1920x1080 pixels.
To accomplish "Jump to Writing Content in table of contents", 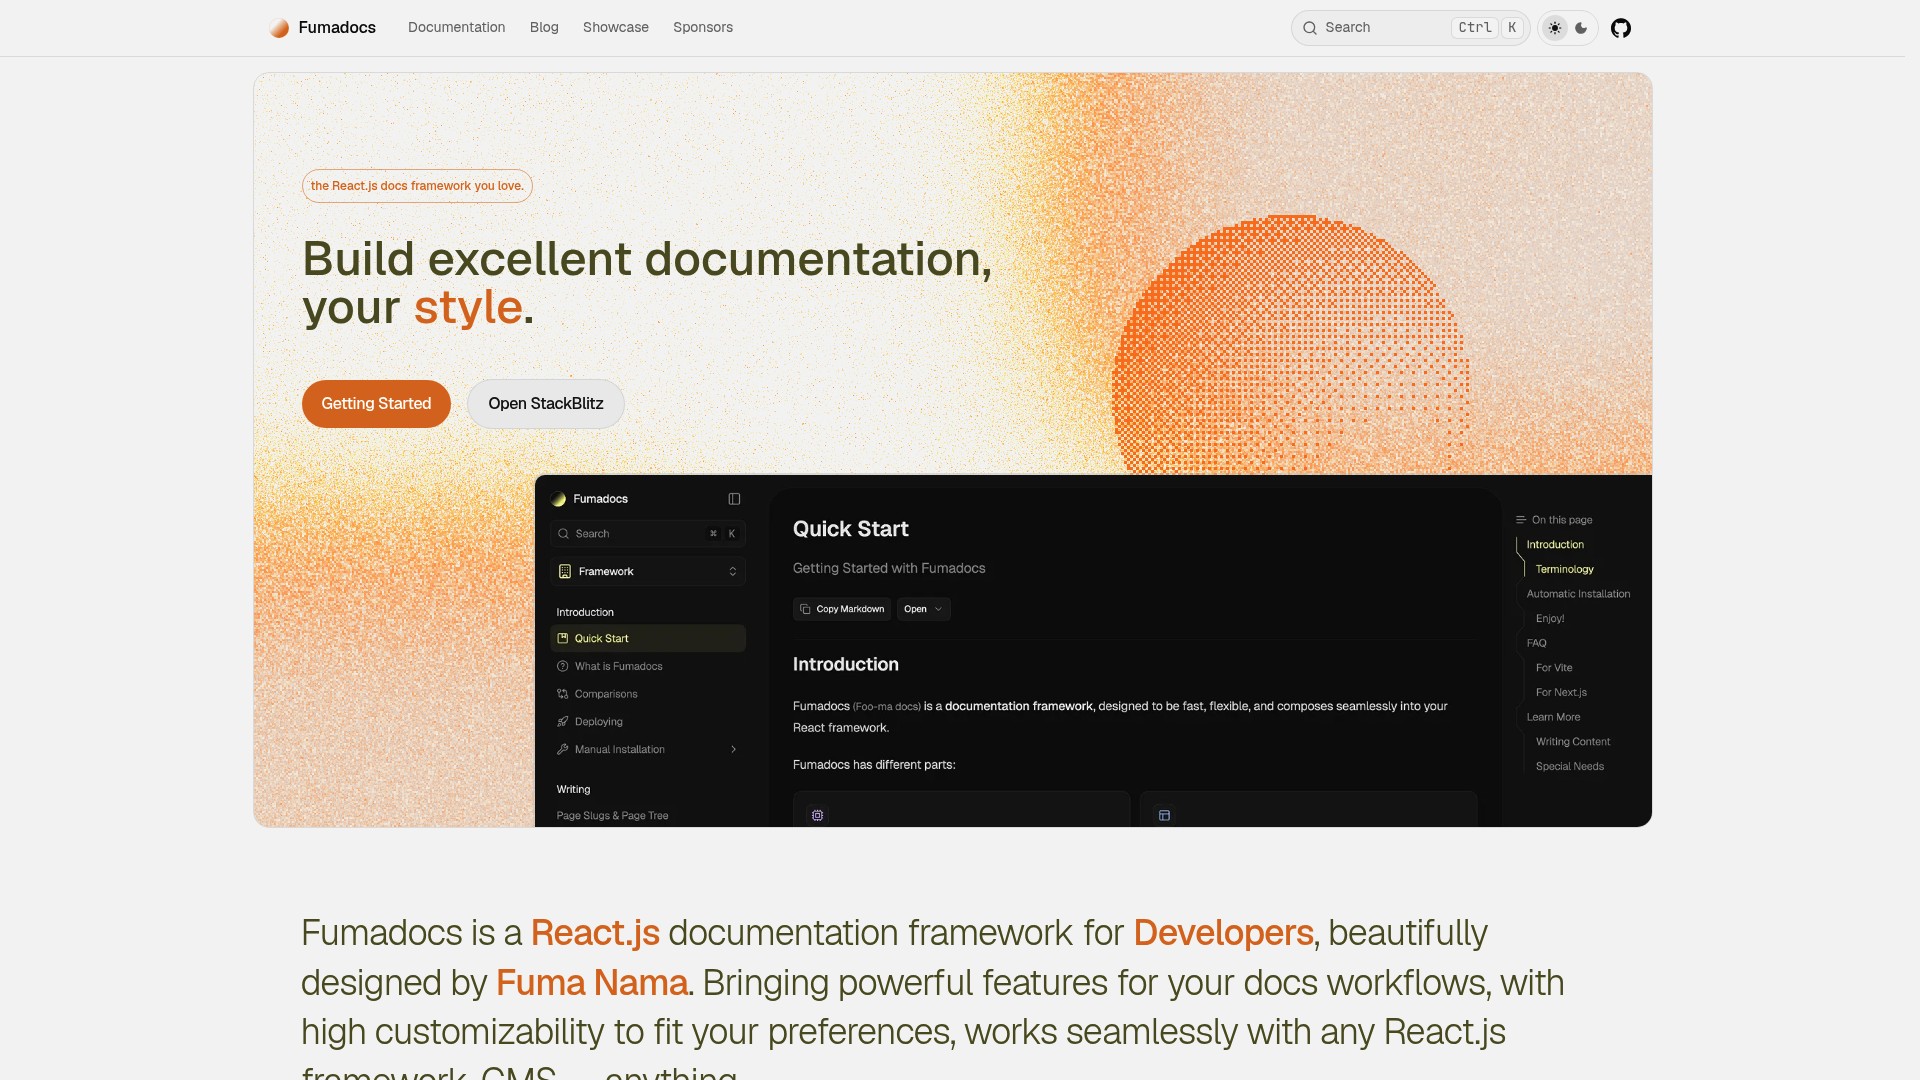I will pyautogui.click(x=1573, y=742).
